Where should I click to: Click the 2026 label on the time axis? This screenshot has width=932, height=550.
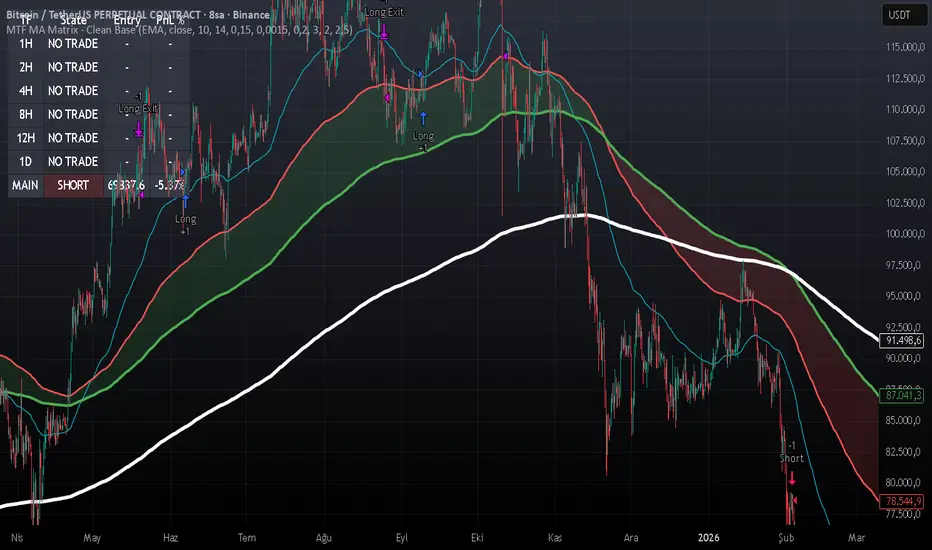click(709, 538)
